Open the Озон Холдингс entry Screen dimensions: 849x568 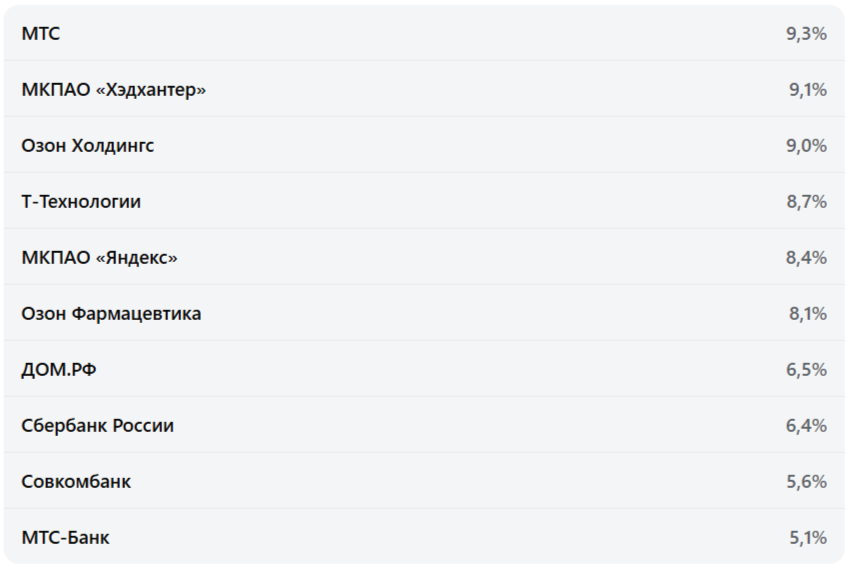pyautogui.click(x=87, y=146)
